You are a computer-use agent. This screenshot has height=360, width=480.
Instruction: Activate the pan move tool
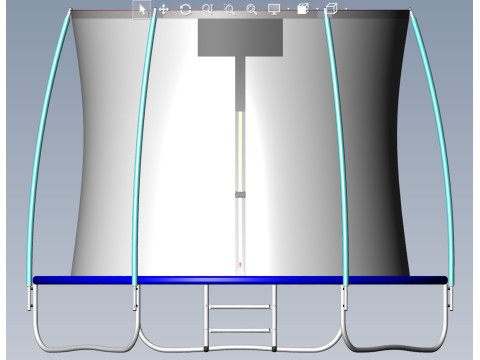click(x=163, y=9)
